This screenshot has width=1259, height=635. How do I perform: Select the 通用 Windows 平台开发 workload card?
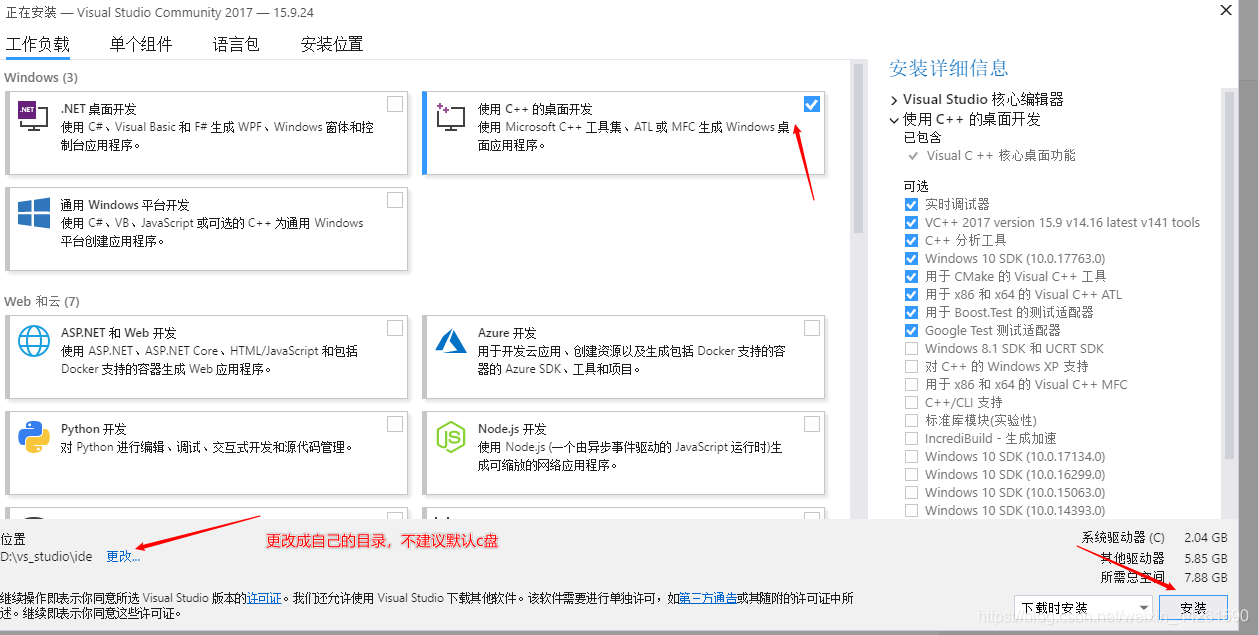(x=207, y=228)
